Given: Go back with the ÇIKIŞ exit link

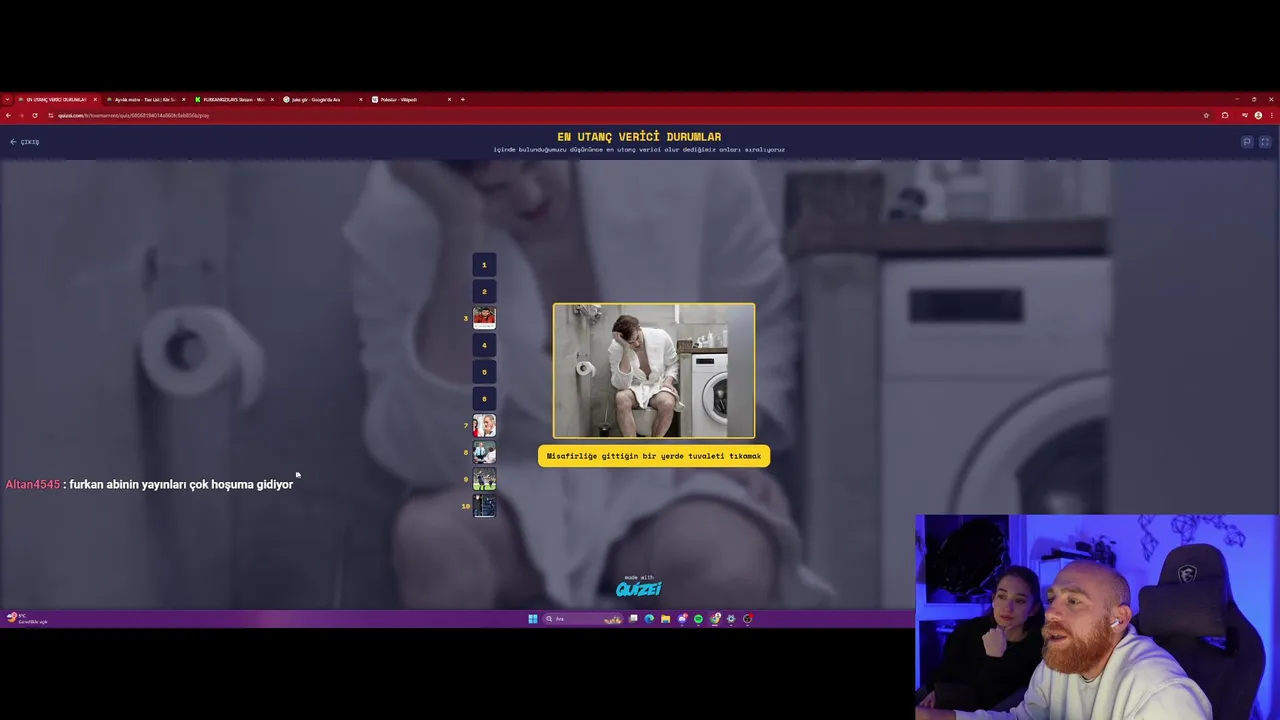Looking at the screenshot, I should 24,142.
